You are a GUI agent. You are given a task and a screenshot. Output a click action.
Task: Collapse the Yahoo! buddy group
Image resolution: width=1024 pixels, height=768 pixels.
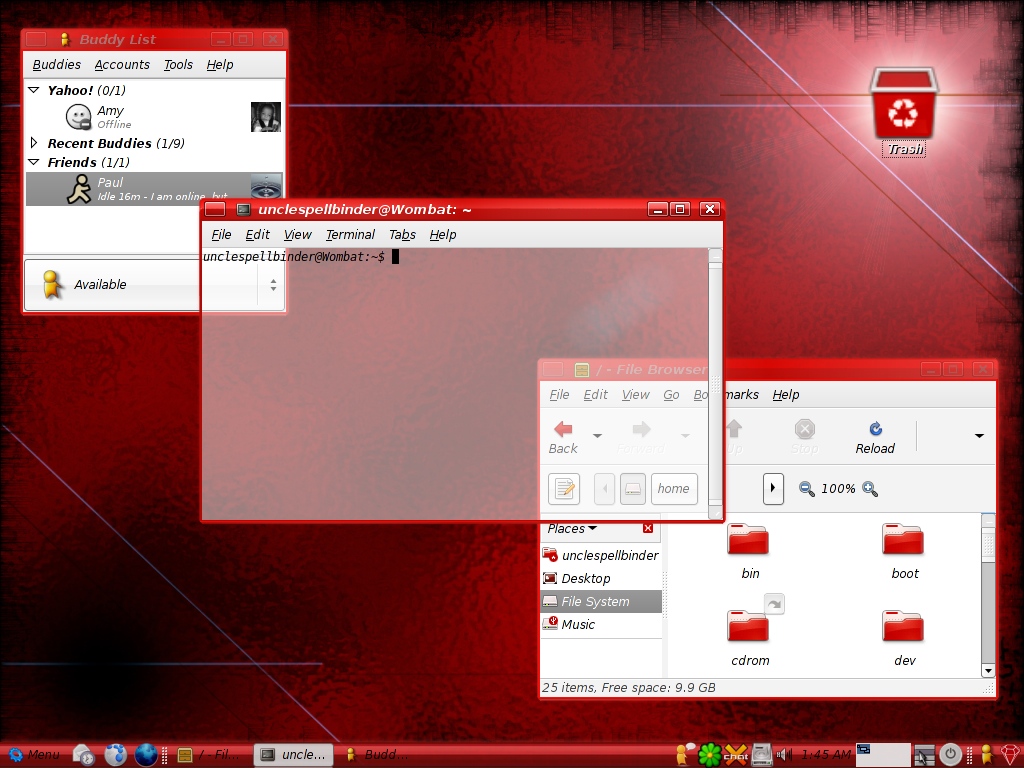[34, 90]
